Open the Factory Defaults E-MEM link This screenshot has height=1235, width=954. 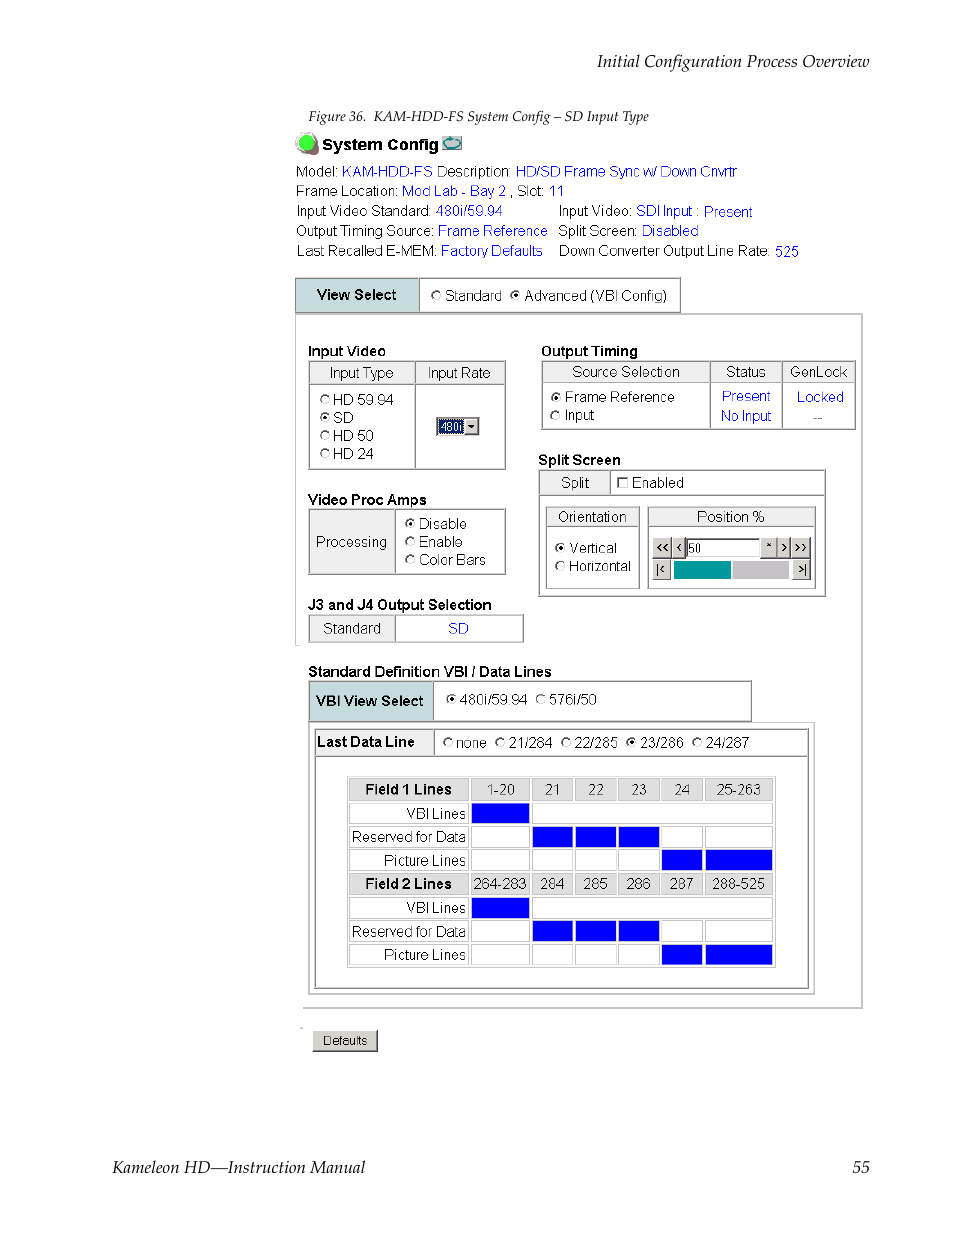(492, 251)
